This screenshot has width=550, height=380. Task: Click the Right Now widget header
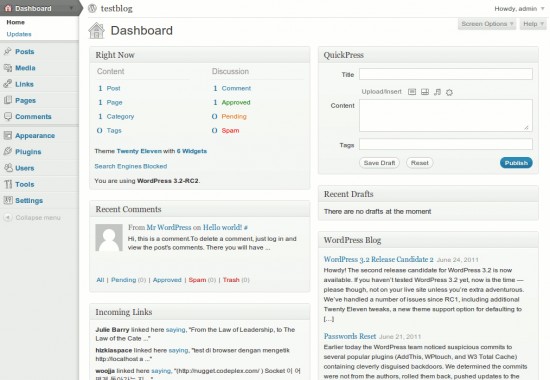click(x=200, y=55)
